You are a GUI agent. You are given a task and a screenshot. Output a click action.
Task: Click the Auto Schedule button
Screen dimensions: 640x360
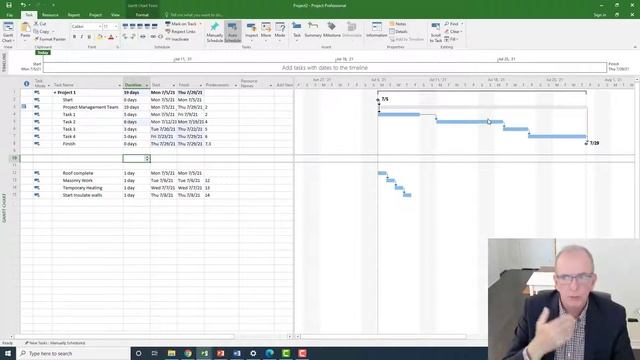(232, 32)
